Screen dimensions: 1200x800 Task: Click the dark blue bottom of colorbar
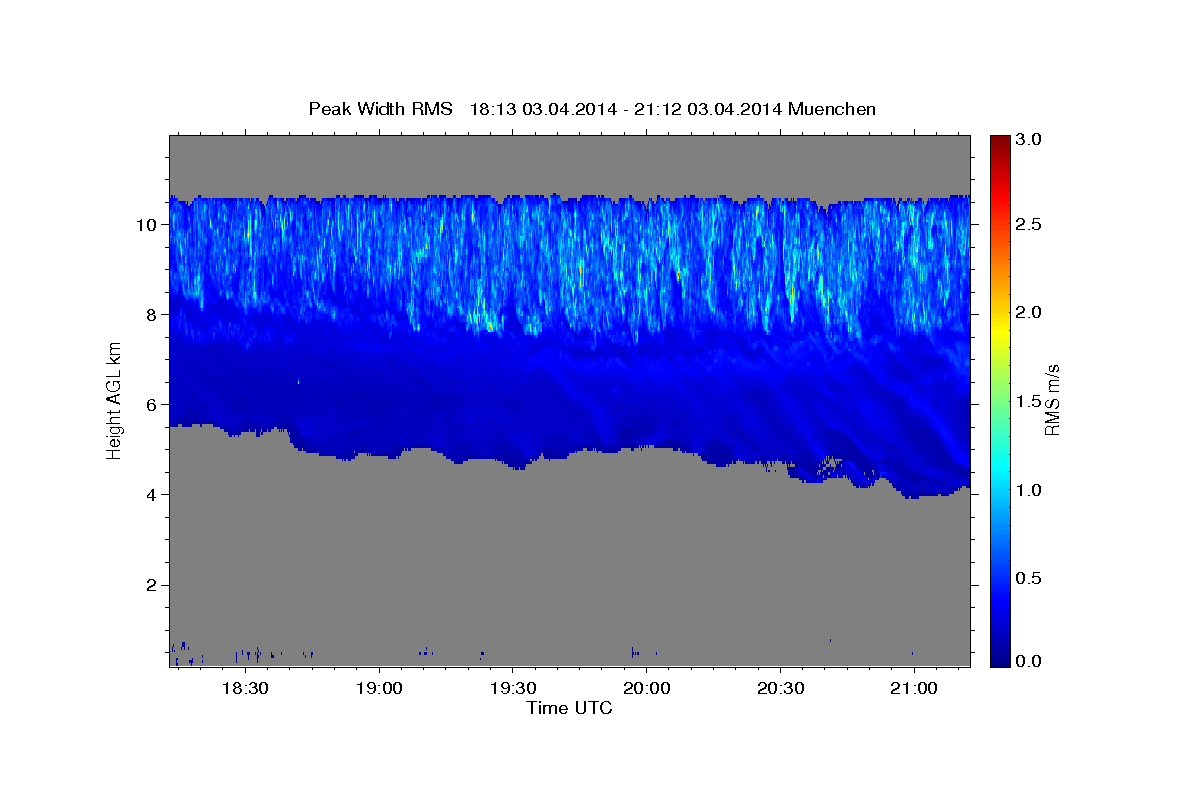pos(999,655)
